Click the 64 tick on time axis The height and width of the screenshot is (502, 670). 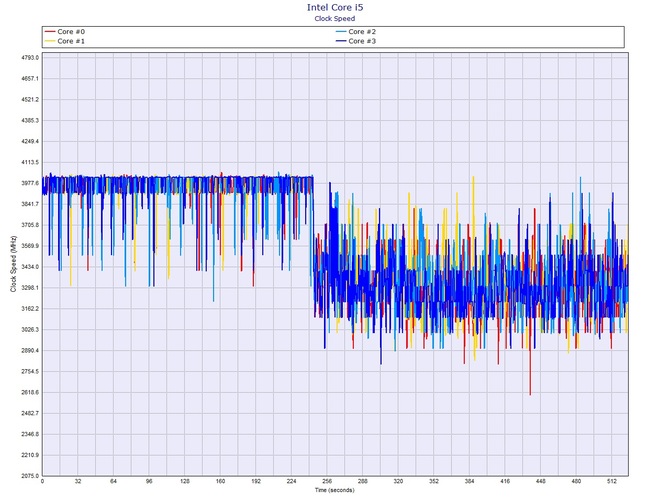click(113, 481)
